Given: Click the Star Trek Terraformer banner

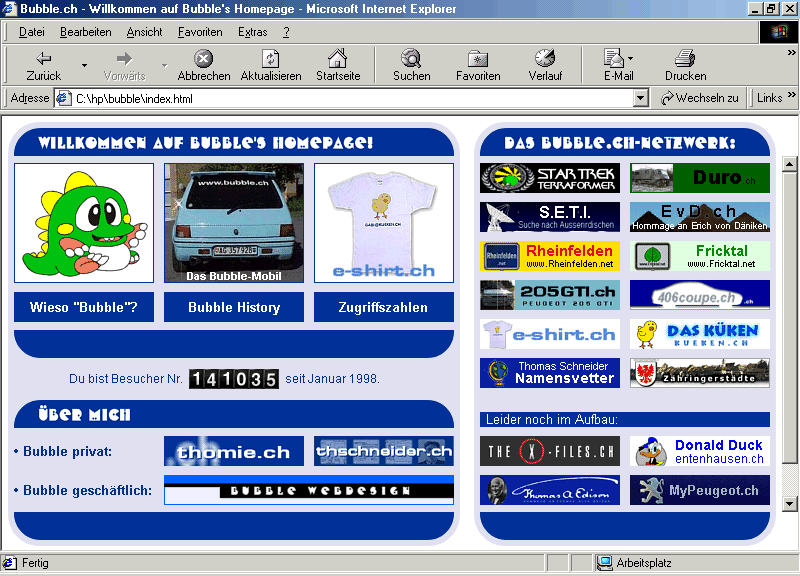Looking at the screenshot, I should pos(549,178).
